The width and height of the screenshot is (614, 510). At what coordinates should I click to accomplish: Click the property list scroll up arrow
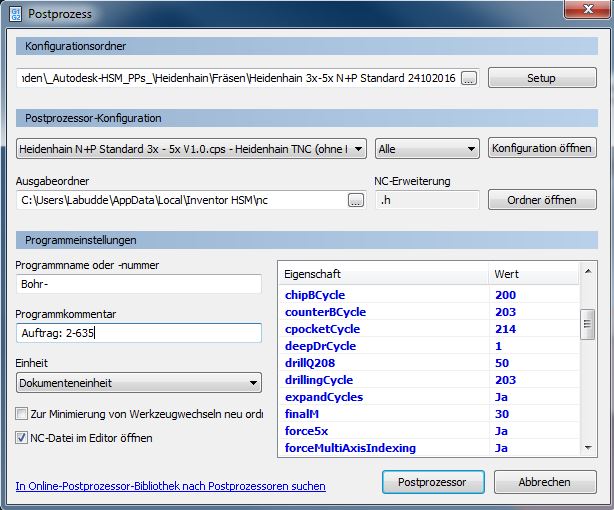tap(588, 271)
